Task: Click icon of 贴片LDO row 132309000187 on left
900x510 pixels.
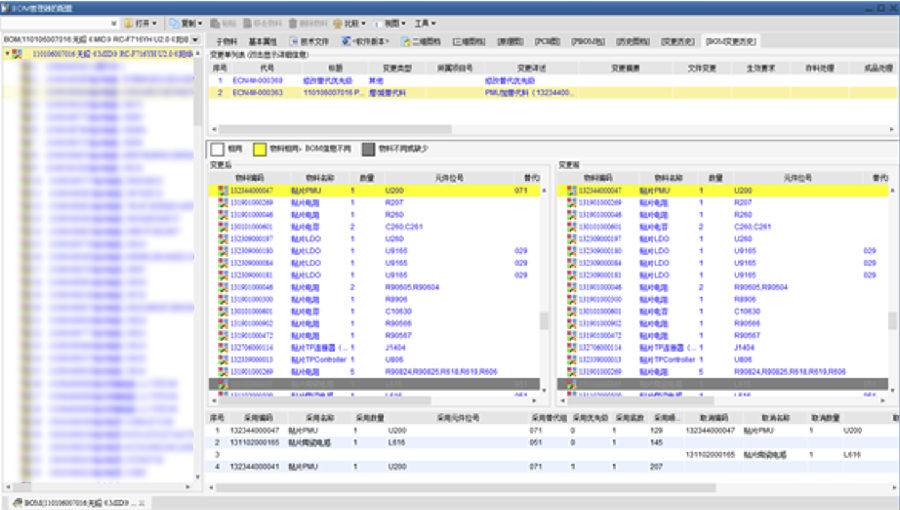Action: click(x=221, y=239)
